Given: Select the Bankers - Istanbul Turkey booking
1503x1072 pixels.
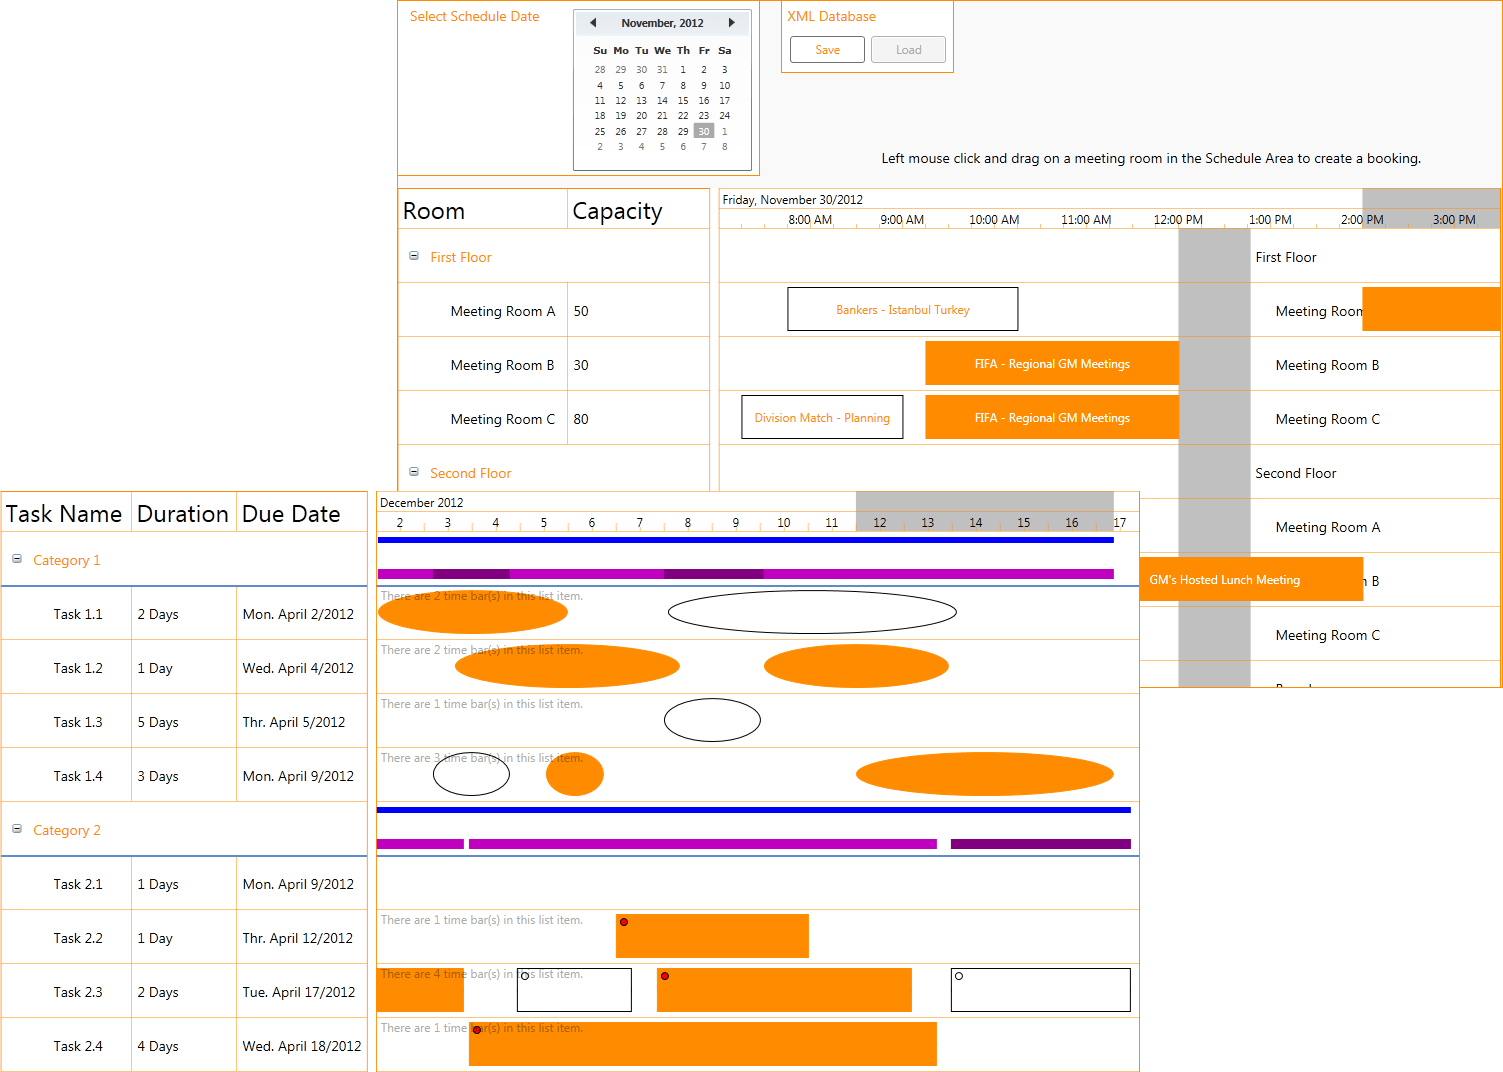Looking at the screenshot, I should coord(902,309).
